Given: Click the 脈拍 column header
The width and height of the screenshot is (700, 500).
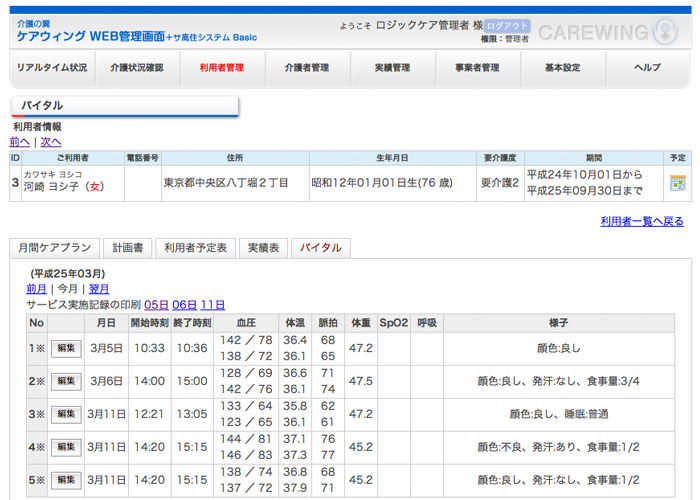Looking at the screenshot, I should [x=328, y=323].
